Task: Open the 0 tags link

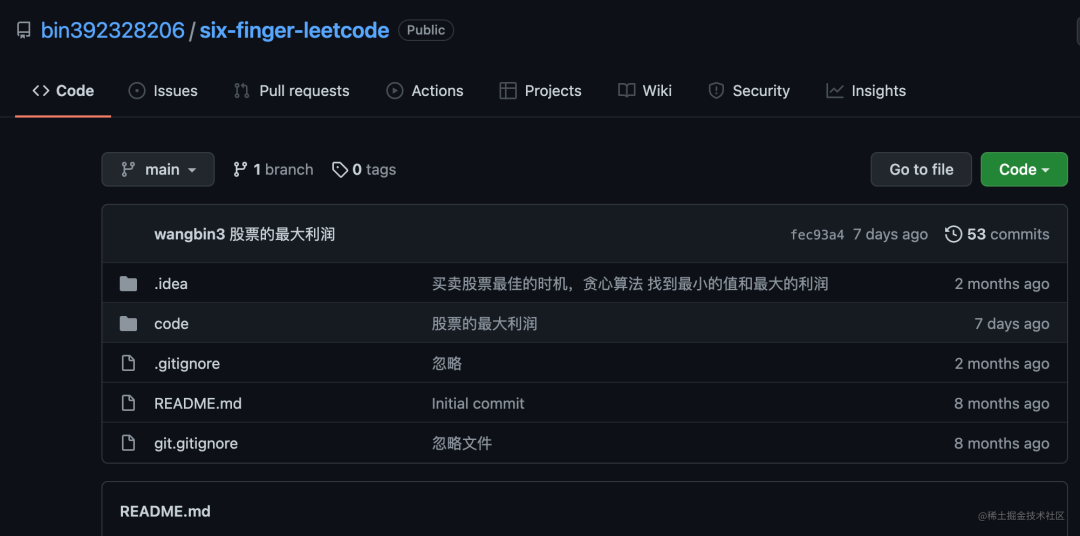Action: 364,169
